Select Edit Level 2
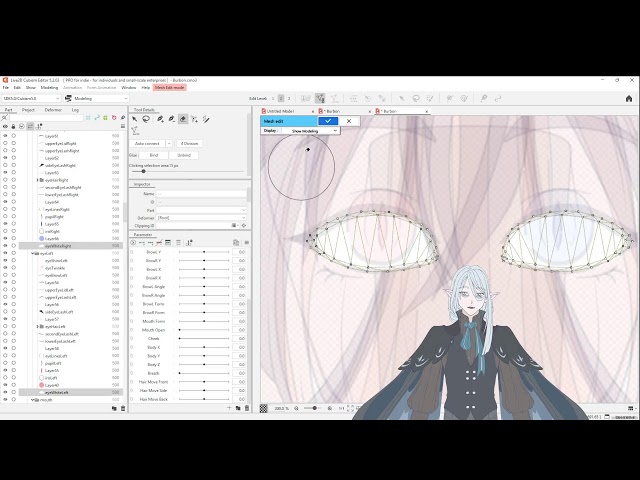Image resolution: width=640 pixels, height=480 pixels. click(x=281, y=98)
